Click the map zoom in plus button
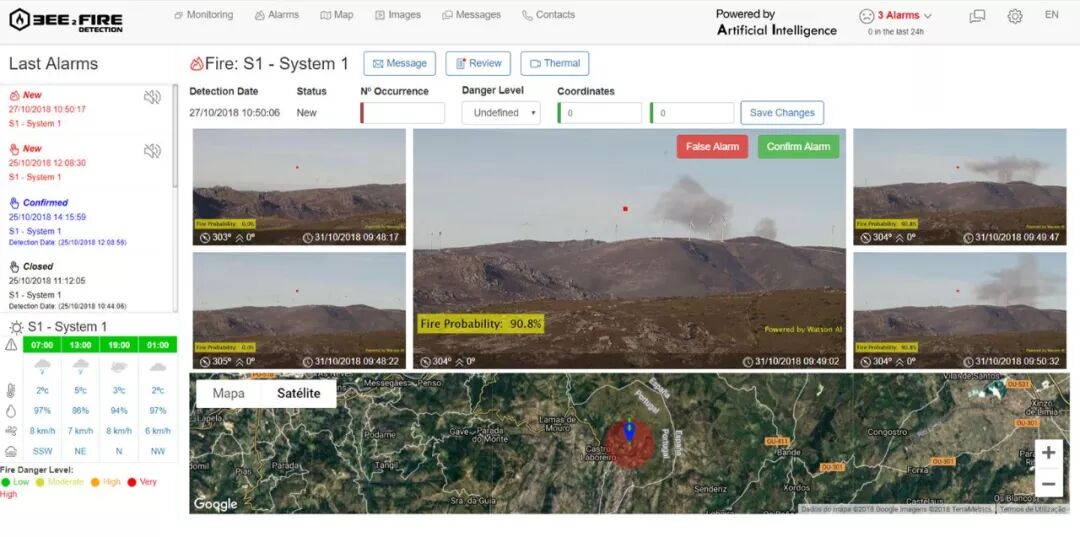Image resolution: width=1080 pixels, height=537 pixels. (x=1048, y=453)
